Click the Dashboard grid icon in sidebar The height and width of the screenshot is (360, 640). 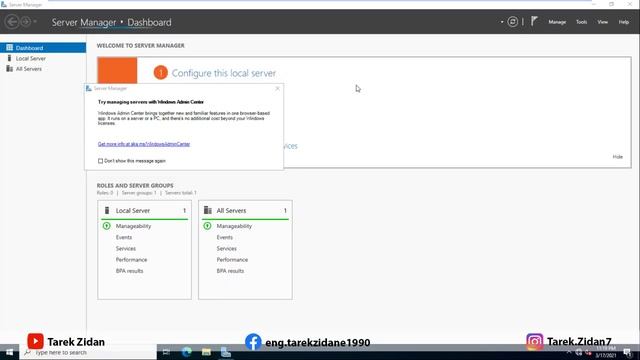9,48
